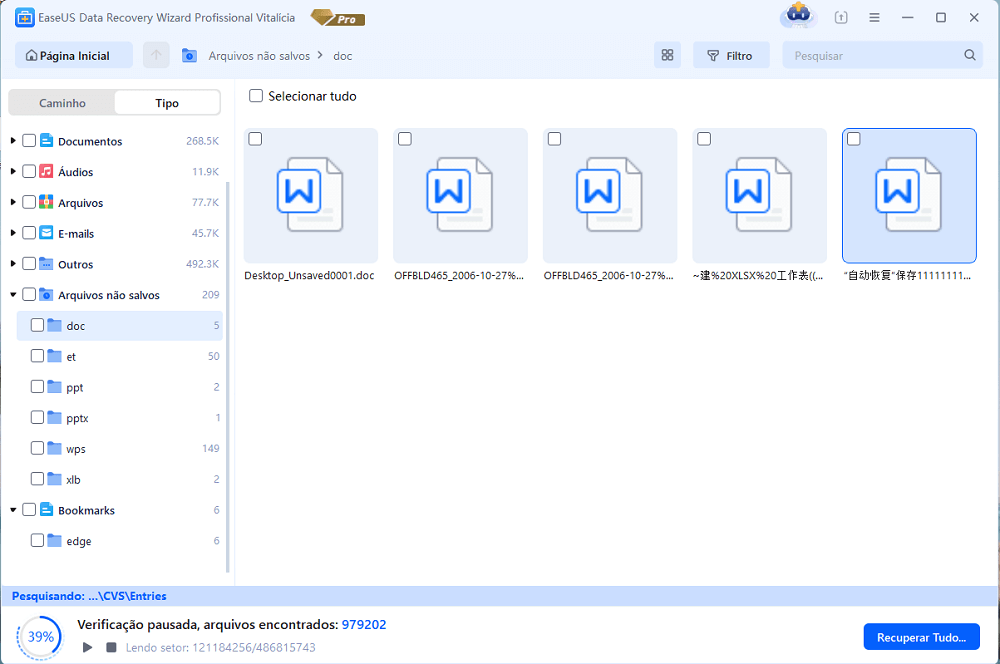Click the xlb folder icon
The height and width of the screenshot is (664, 1000).
pos(55,478)
